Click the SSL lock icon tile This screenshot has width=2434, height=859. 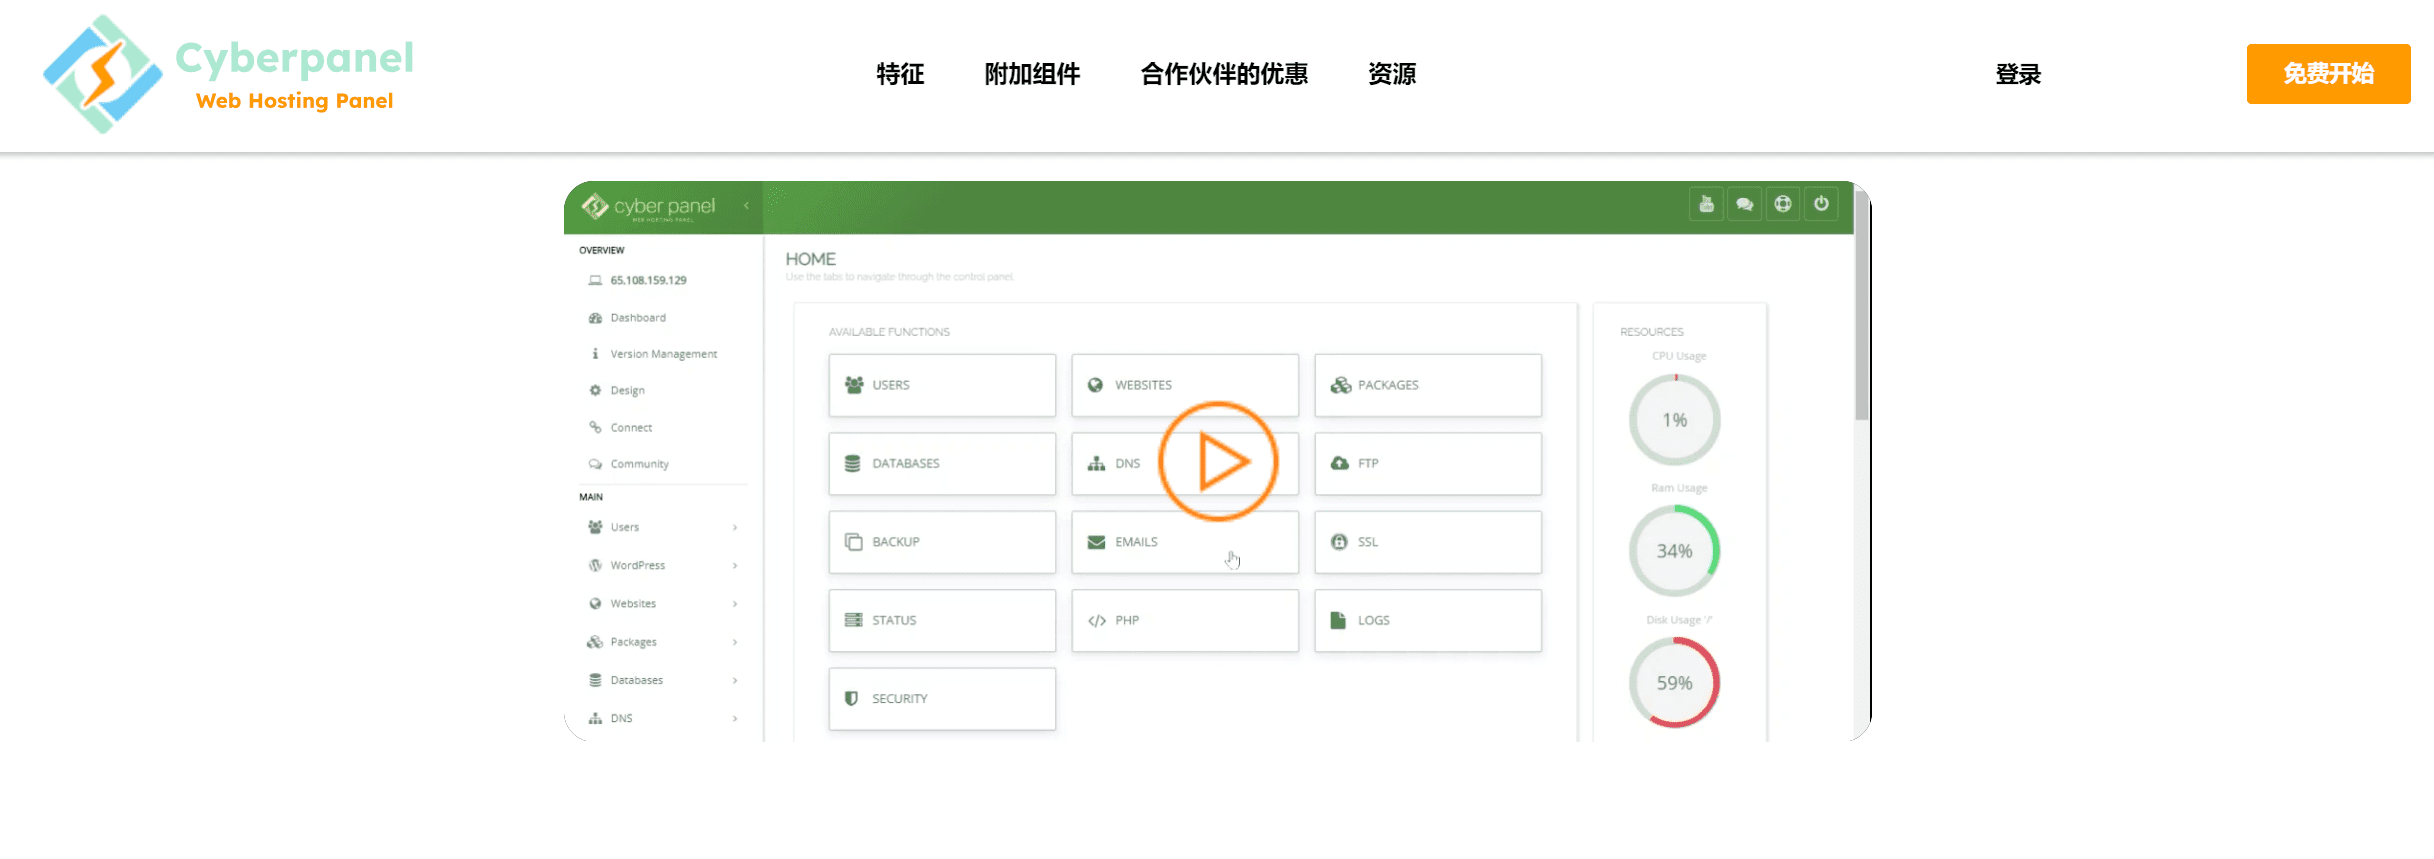pyautogui.click(x=1339, y=541)
